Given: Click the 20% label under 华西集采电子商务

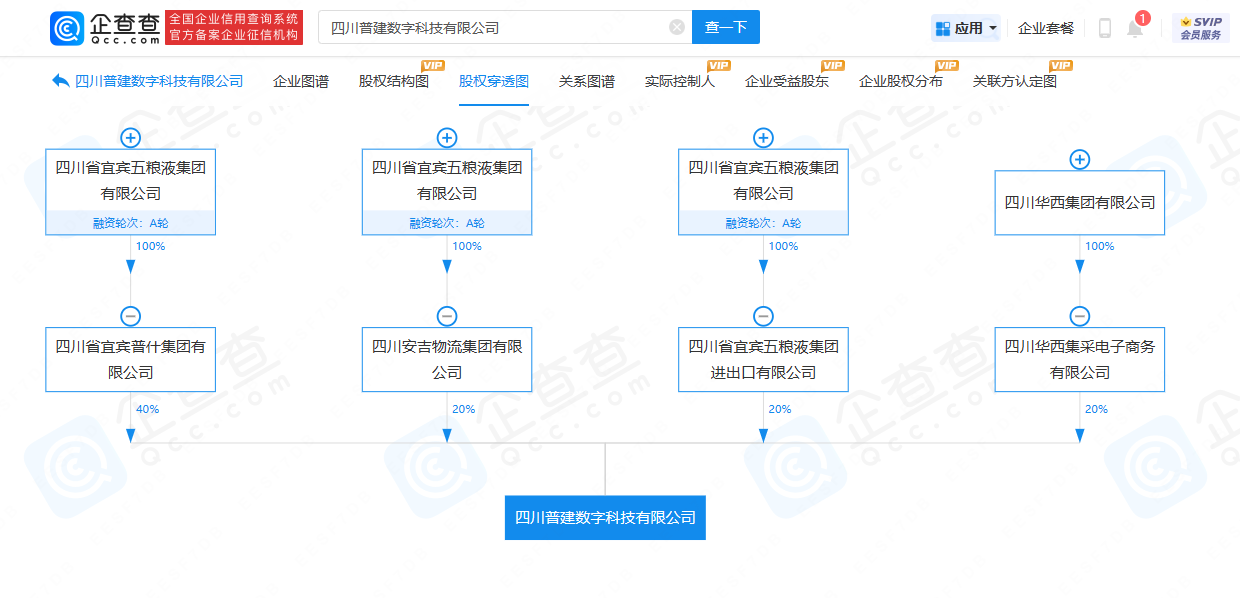Looking at the screenshot, I should [x=1096, y=409].
